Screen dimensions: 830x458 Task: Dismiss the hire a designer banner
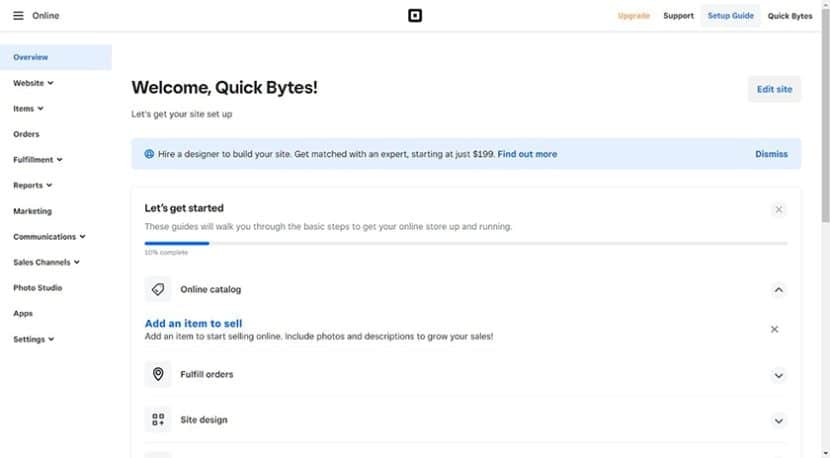(x=771, y=154)
